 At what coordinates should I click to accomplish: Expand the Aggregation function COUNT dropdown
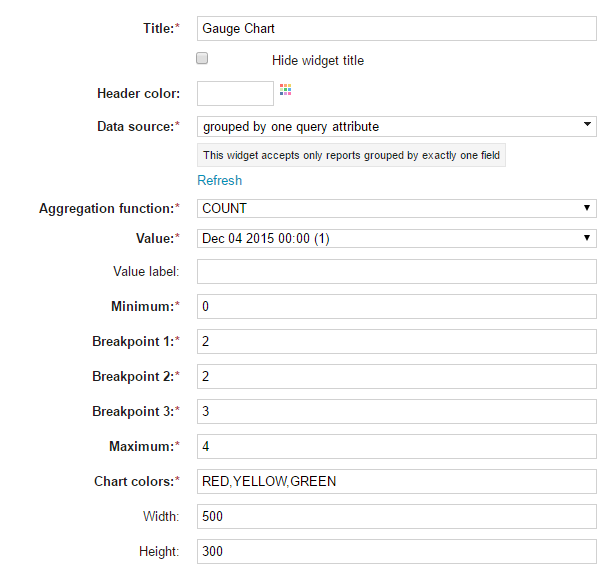point(397,208)
